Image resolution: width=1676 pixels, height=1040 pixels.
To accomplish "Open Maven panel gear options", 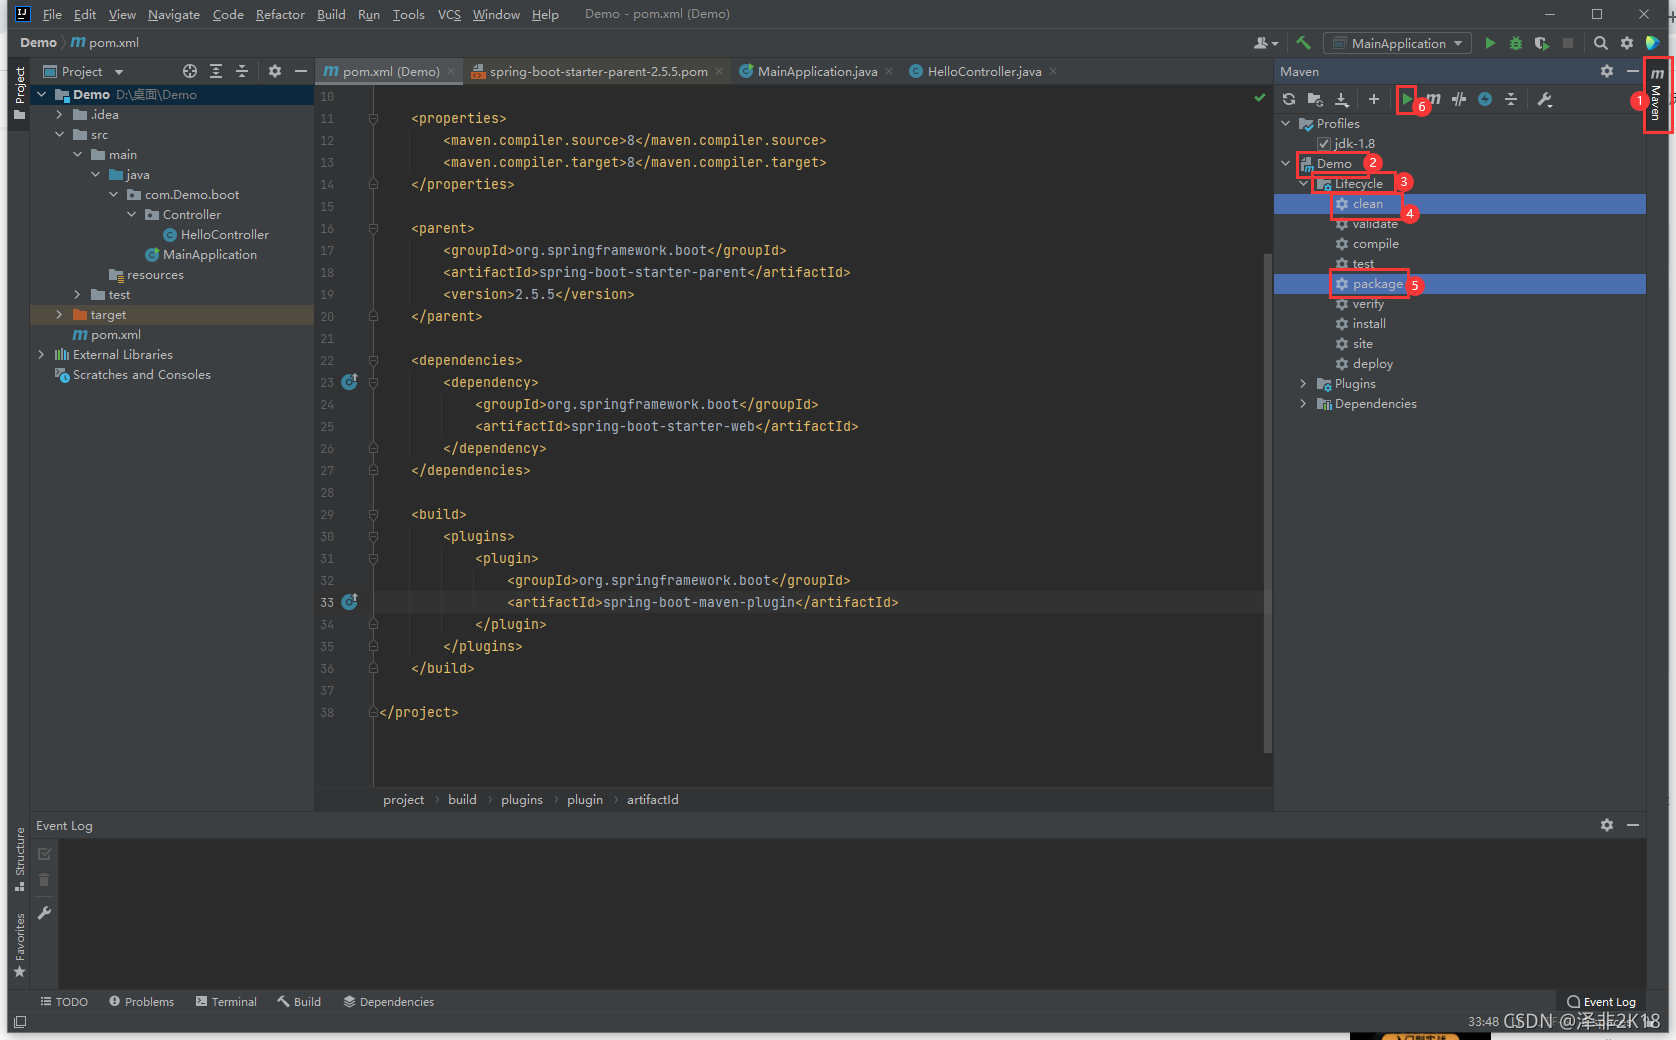I will coord(1607,71).
